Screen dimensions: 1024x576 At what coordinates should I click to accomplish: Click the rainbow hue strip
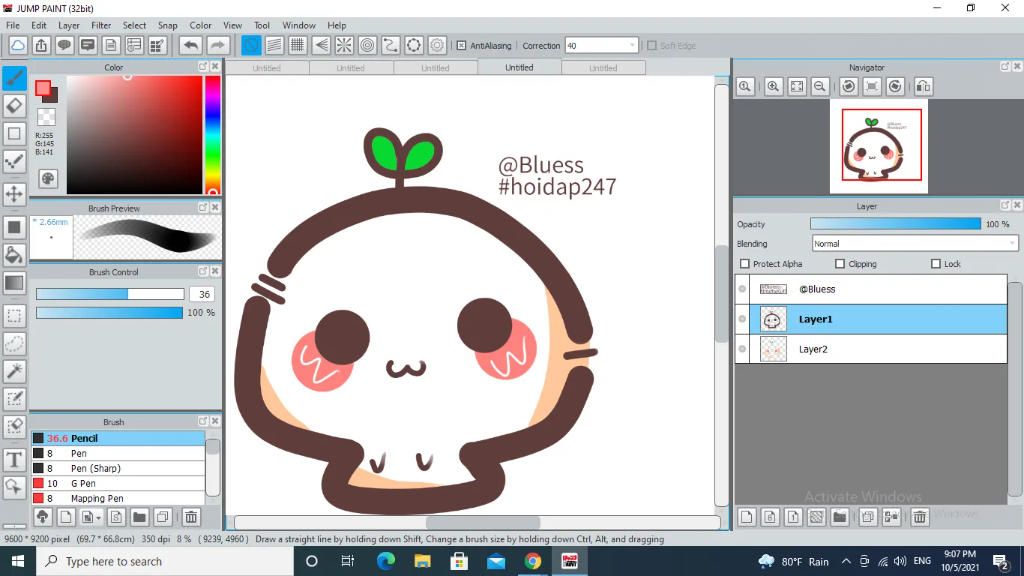point(212,135)
